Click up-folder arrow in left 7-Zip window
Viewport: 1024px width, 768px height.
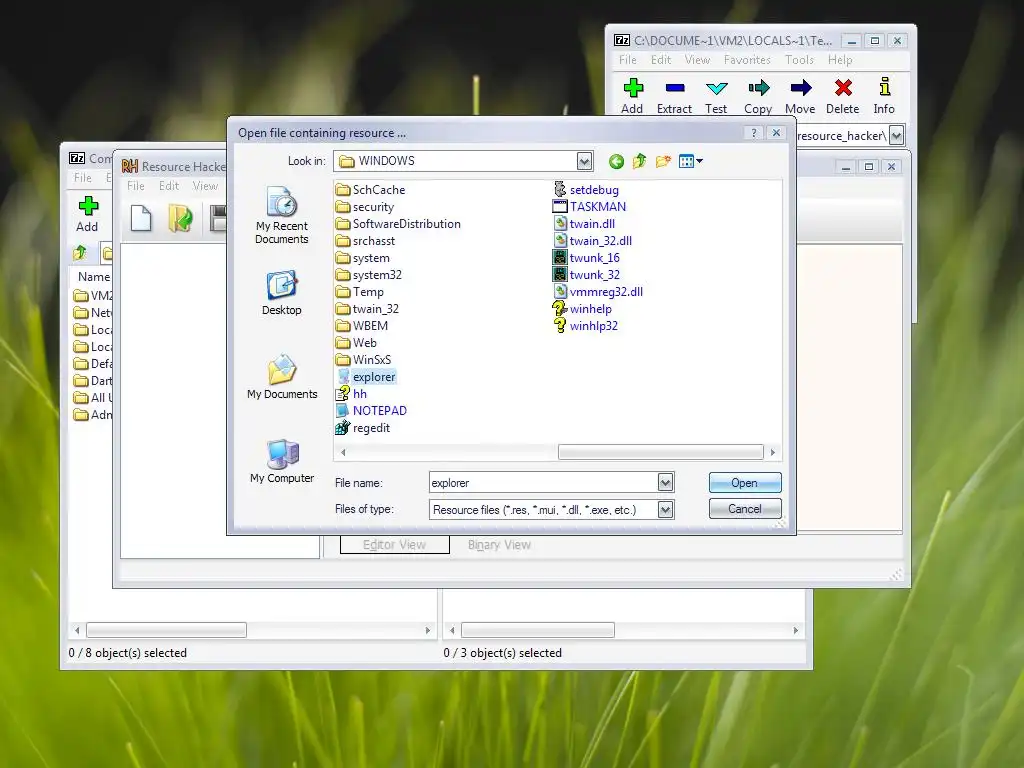[80, 253]
